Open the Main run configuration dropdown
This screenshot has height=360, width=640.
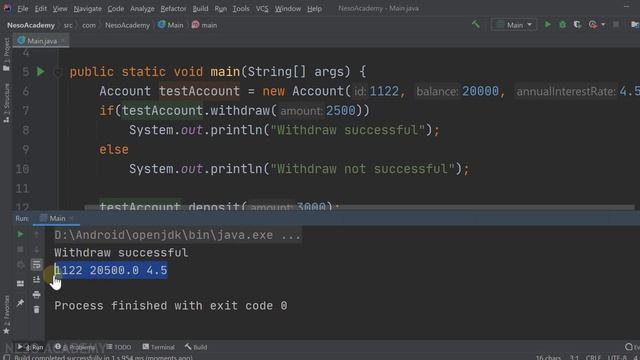(514, 25)
